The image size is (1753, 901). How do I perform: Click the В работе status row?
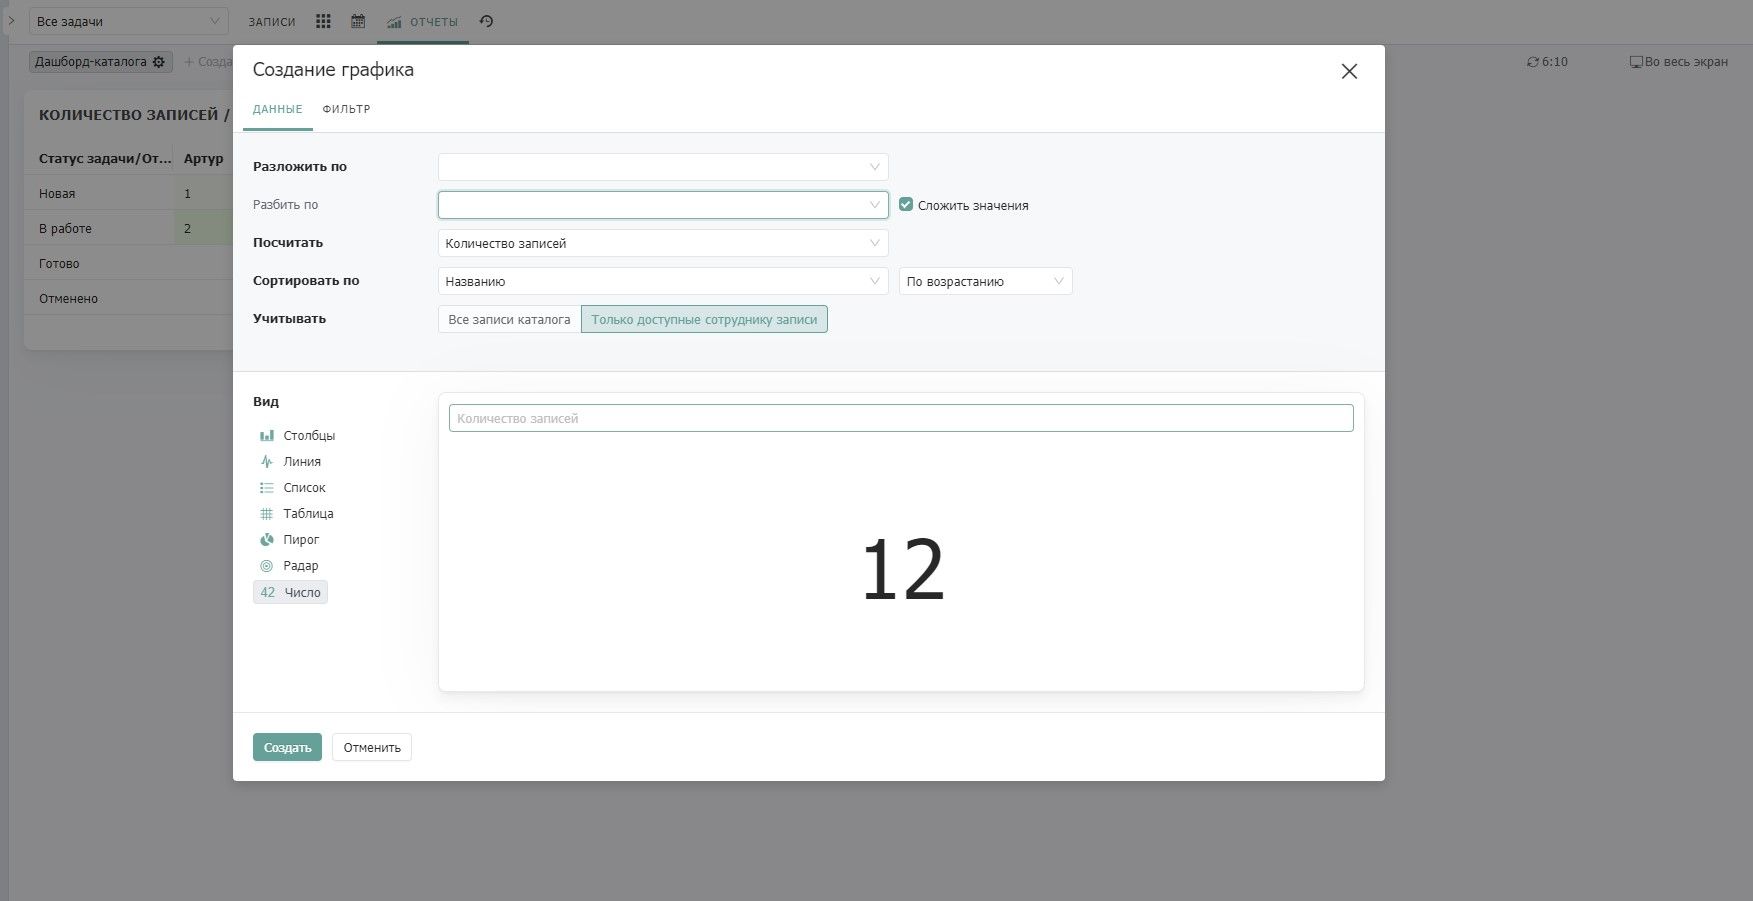point(128,228)
